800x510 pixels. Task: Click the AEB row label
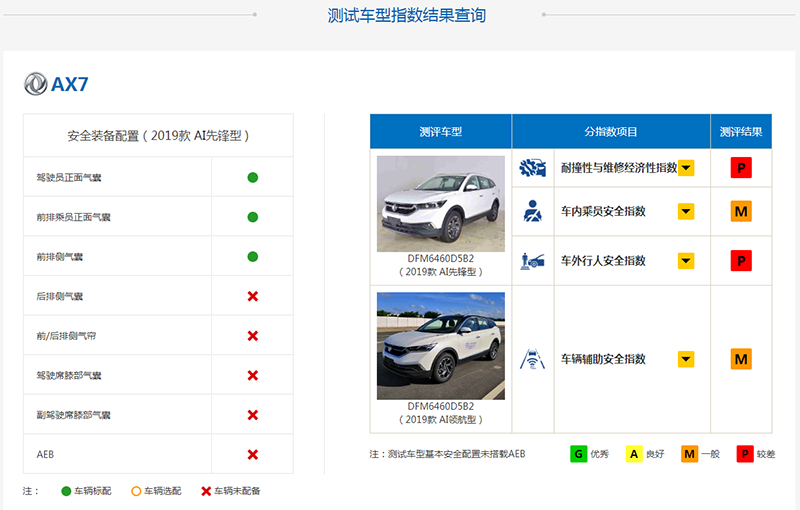coord(45,454)
